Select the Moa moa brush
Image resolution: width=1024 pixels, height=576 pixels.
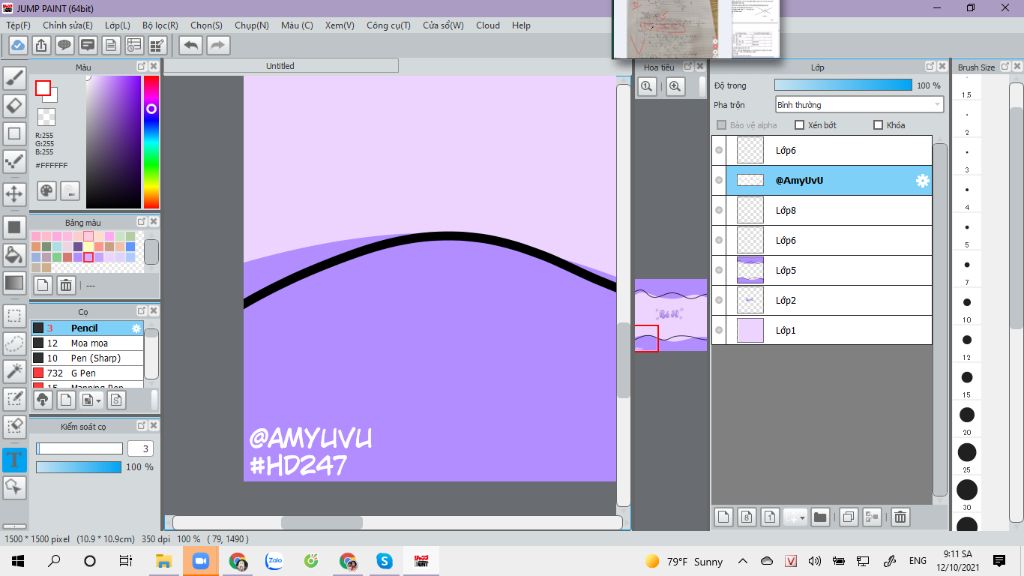click(87, 343)
